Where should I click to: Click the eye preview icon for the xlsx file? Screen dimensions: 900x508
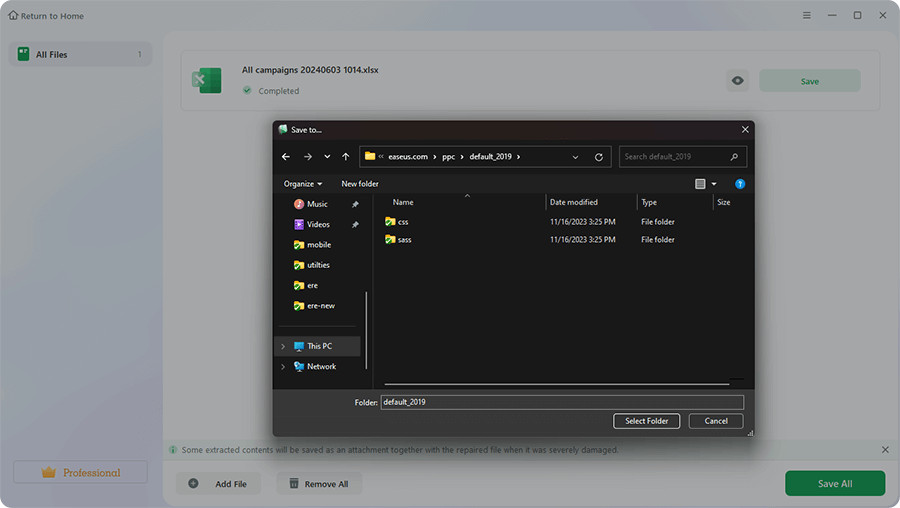[x=737, y=81]
